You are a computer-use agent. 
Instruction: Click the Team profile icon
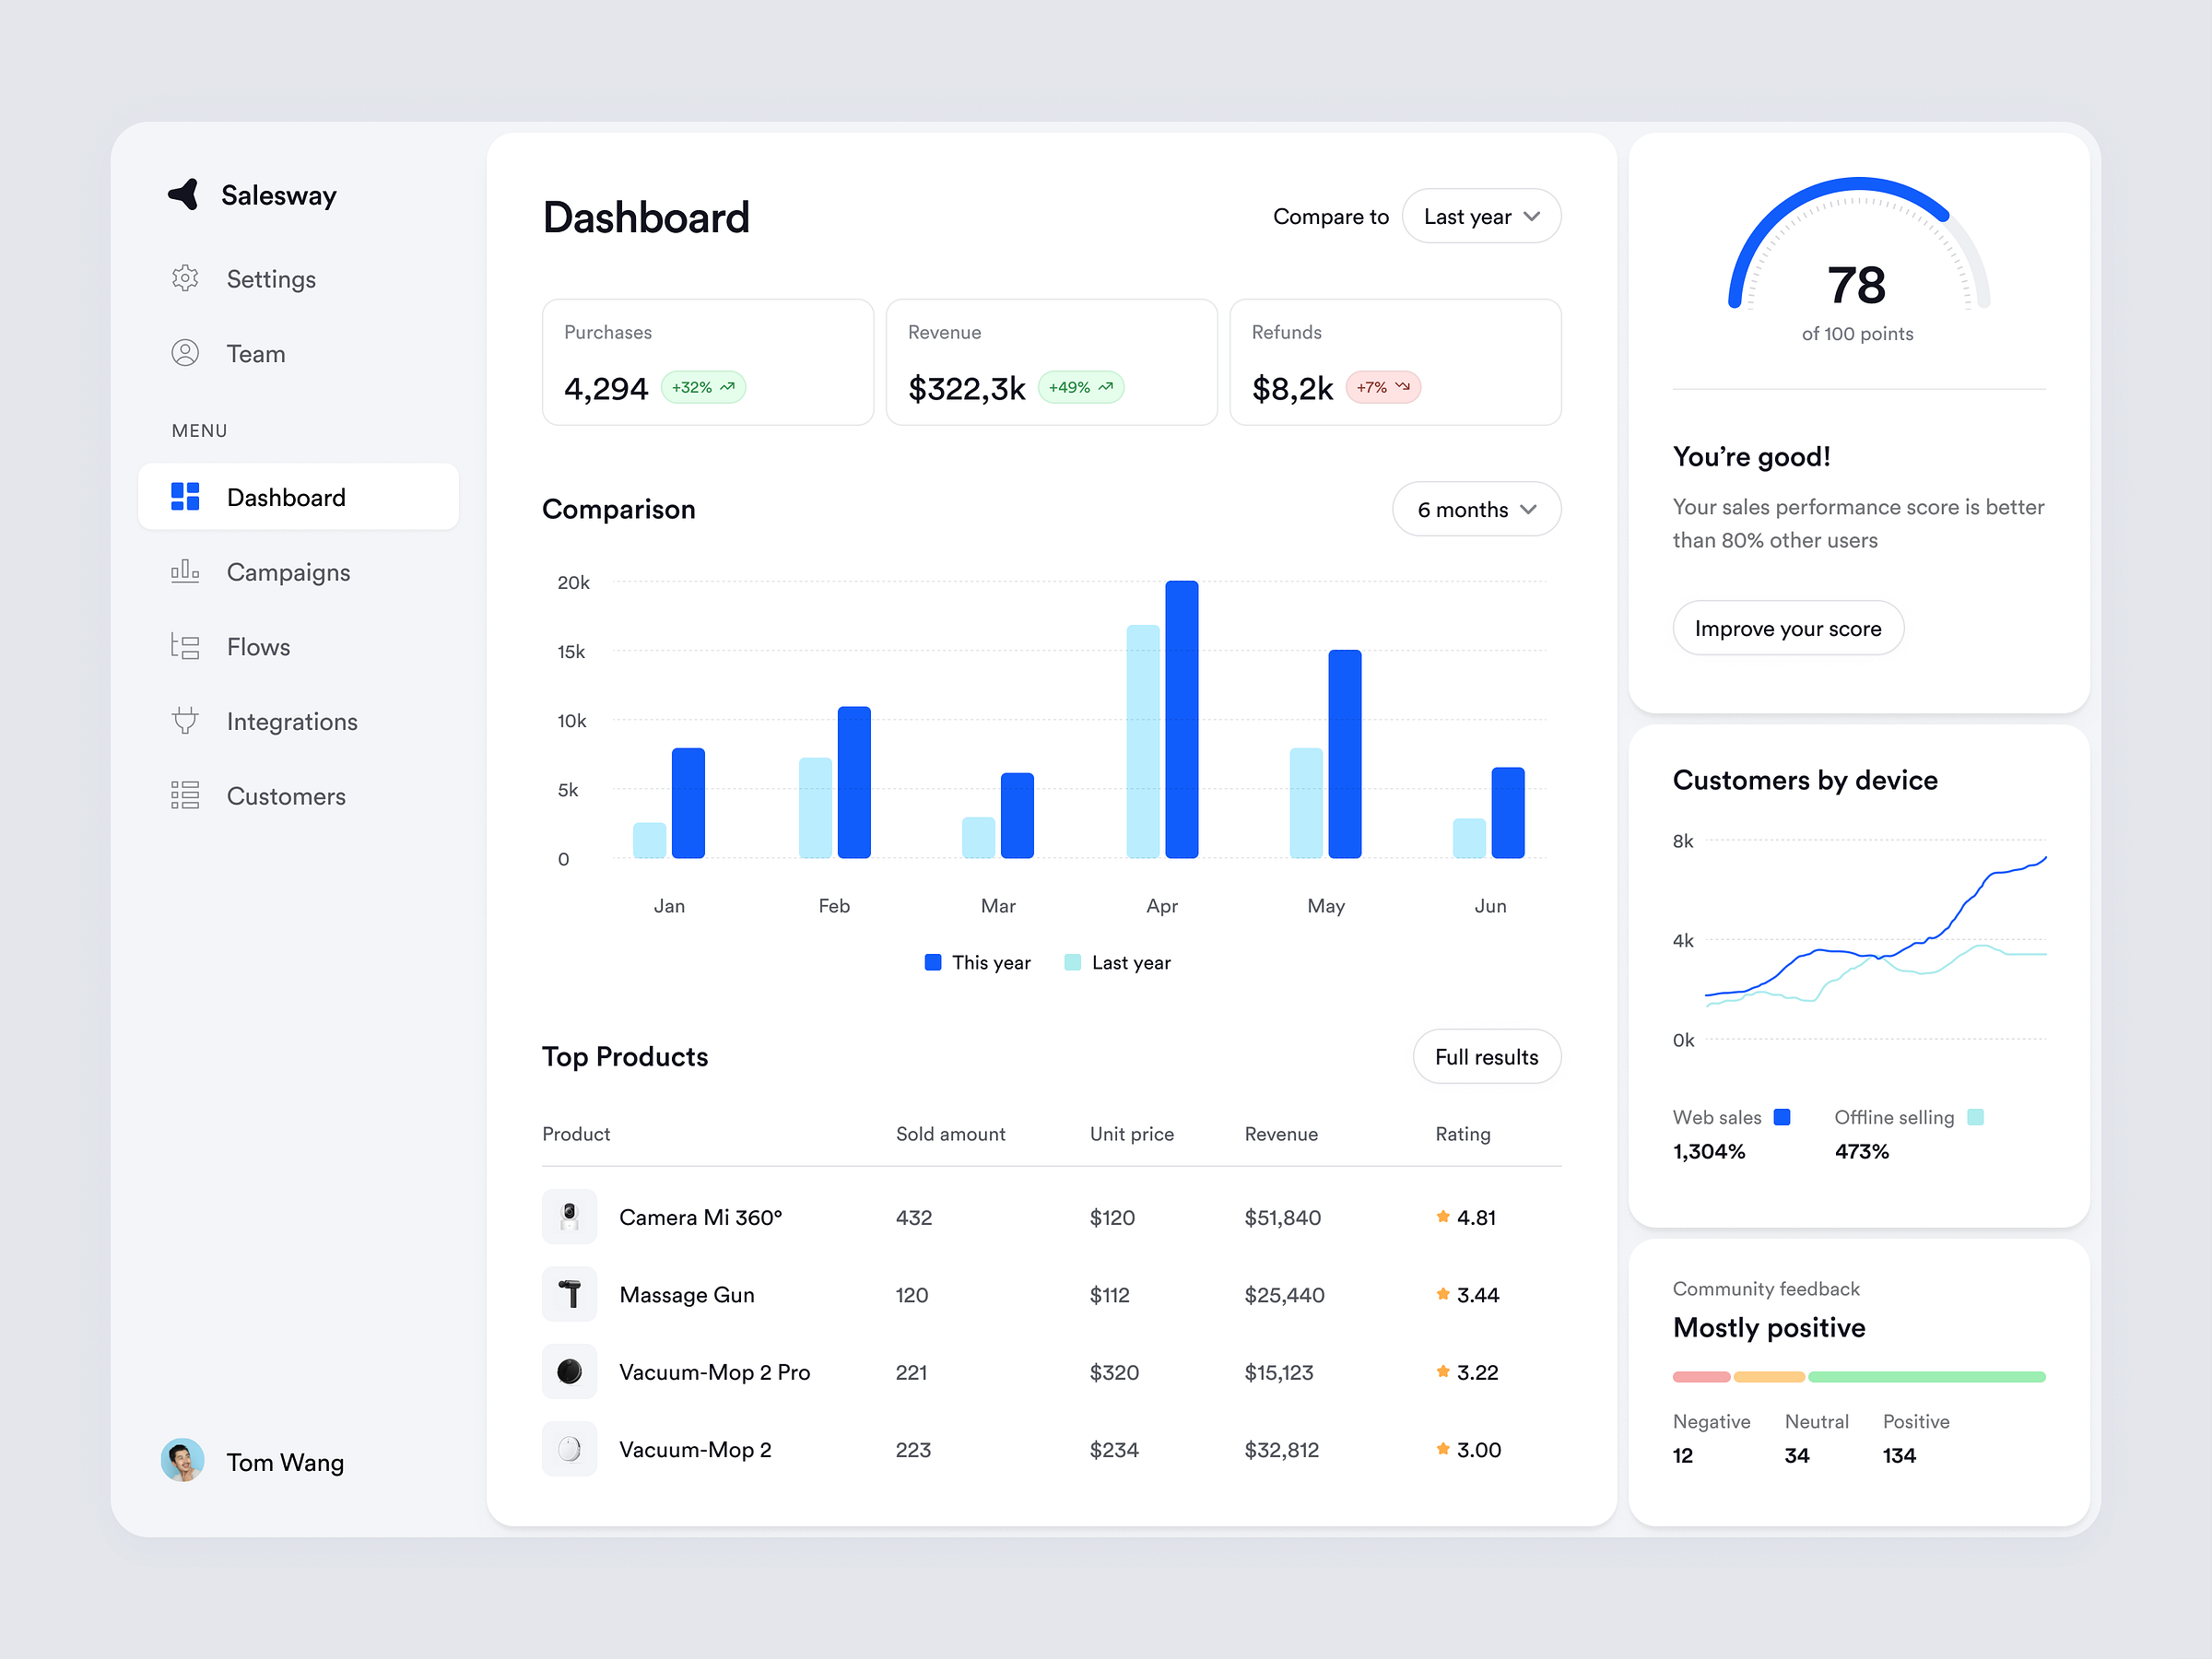coord(186,354)
